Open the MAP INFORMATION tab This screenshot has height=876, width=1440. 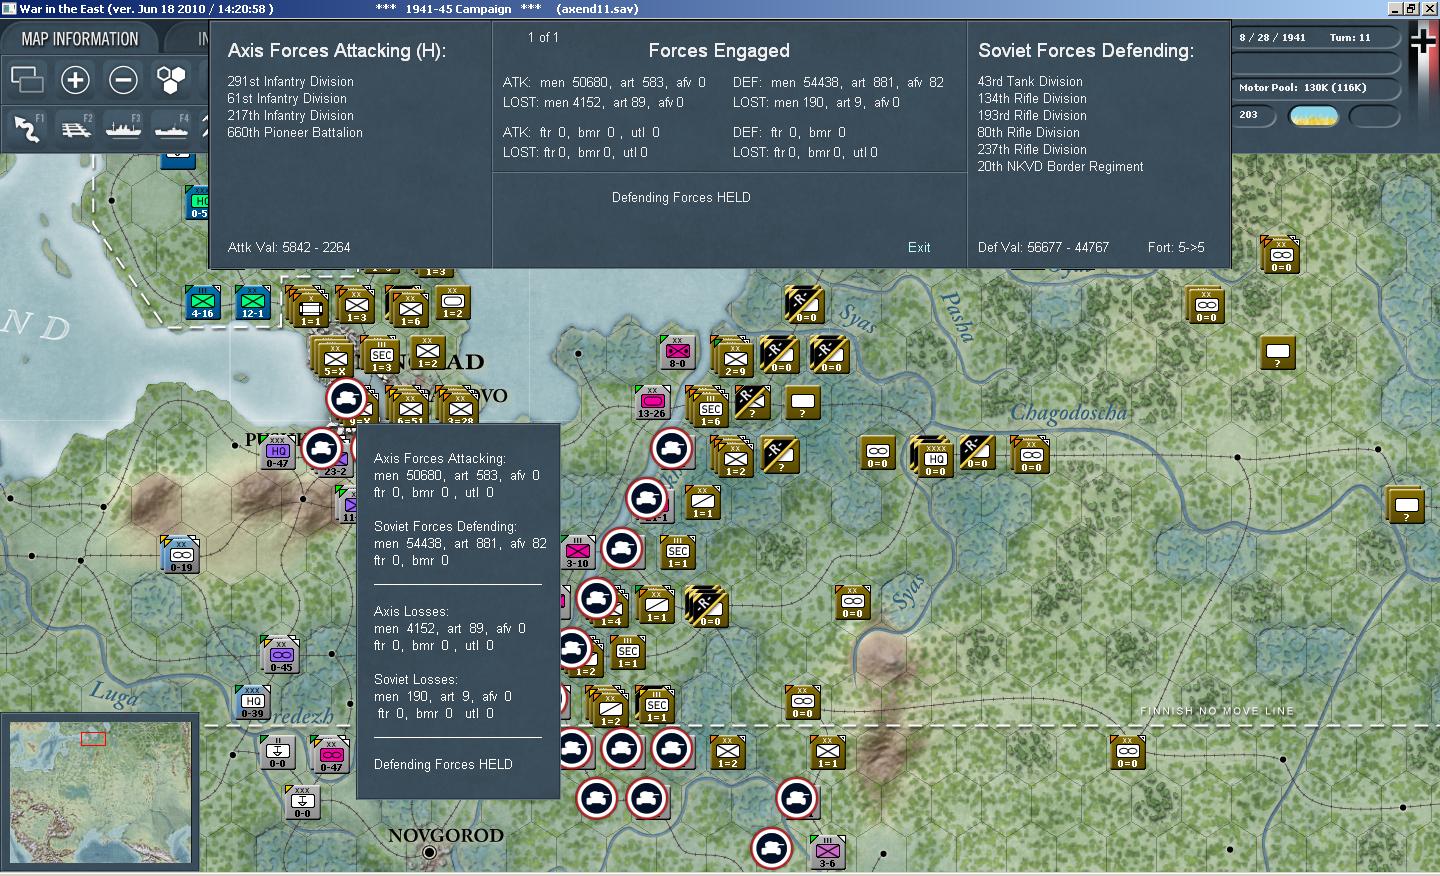[x=80, y=39]
